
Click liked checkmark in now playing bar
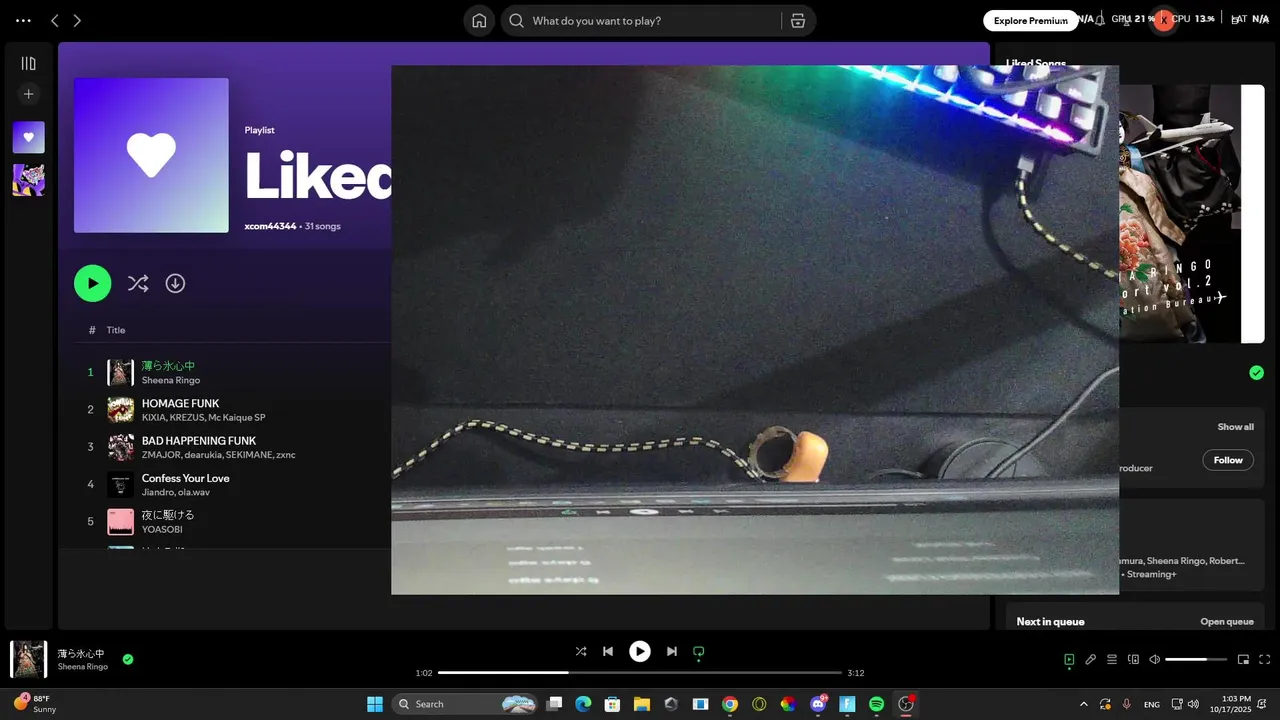point(128,659)
